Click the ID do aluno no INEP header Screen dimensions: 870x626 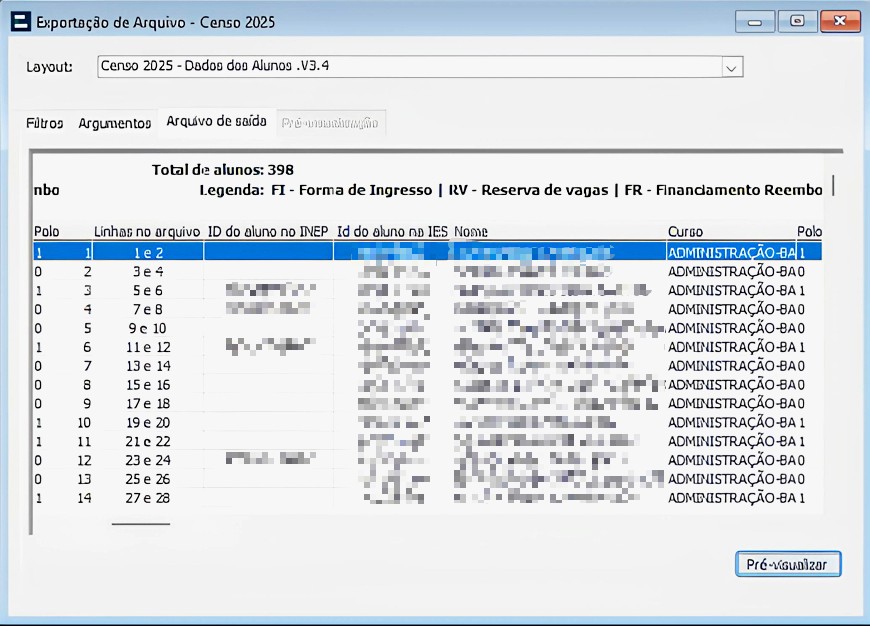tap(268, 231)
